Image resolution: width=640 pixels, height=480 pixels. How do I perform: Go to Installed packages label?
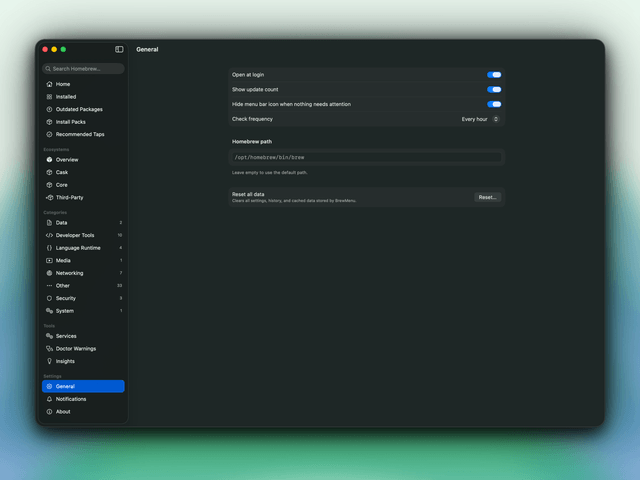tap(66, 97)
